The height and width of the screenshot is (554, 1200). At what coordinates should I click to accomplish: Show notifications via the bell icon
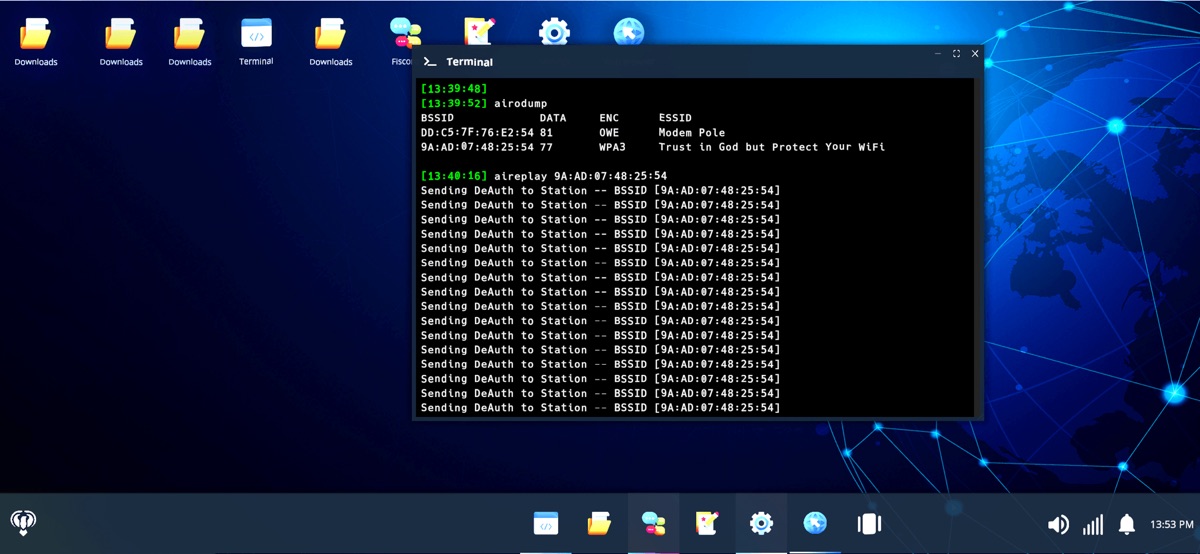[1127, 524]
